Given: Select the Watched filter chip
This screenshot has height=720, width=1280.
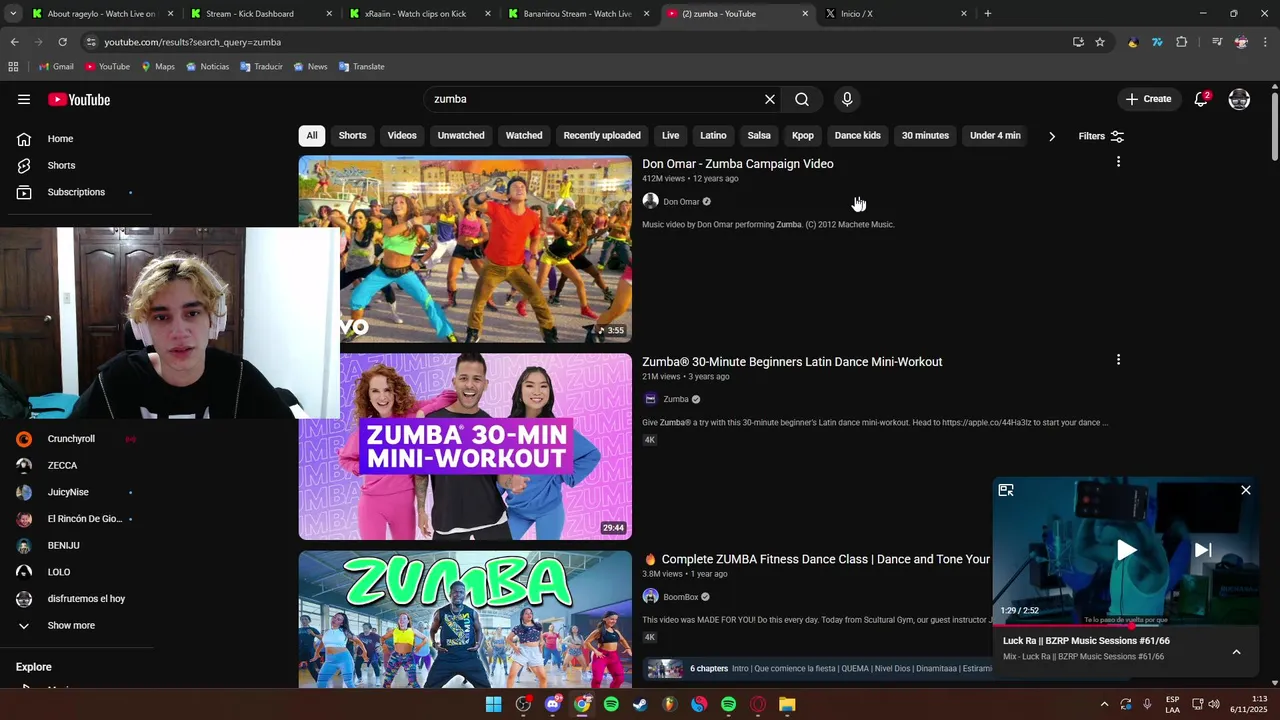Looking at the screenshot, I should click(524, 136).
